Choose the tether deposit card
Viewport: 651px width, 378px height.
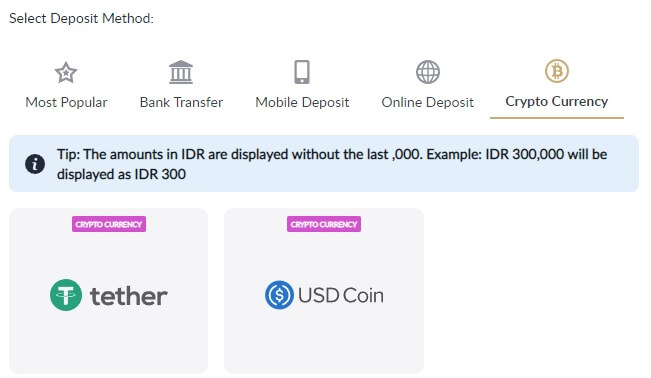108,291
